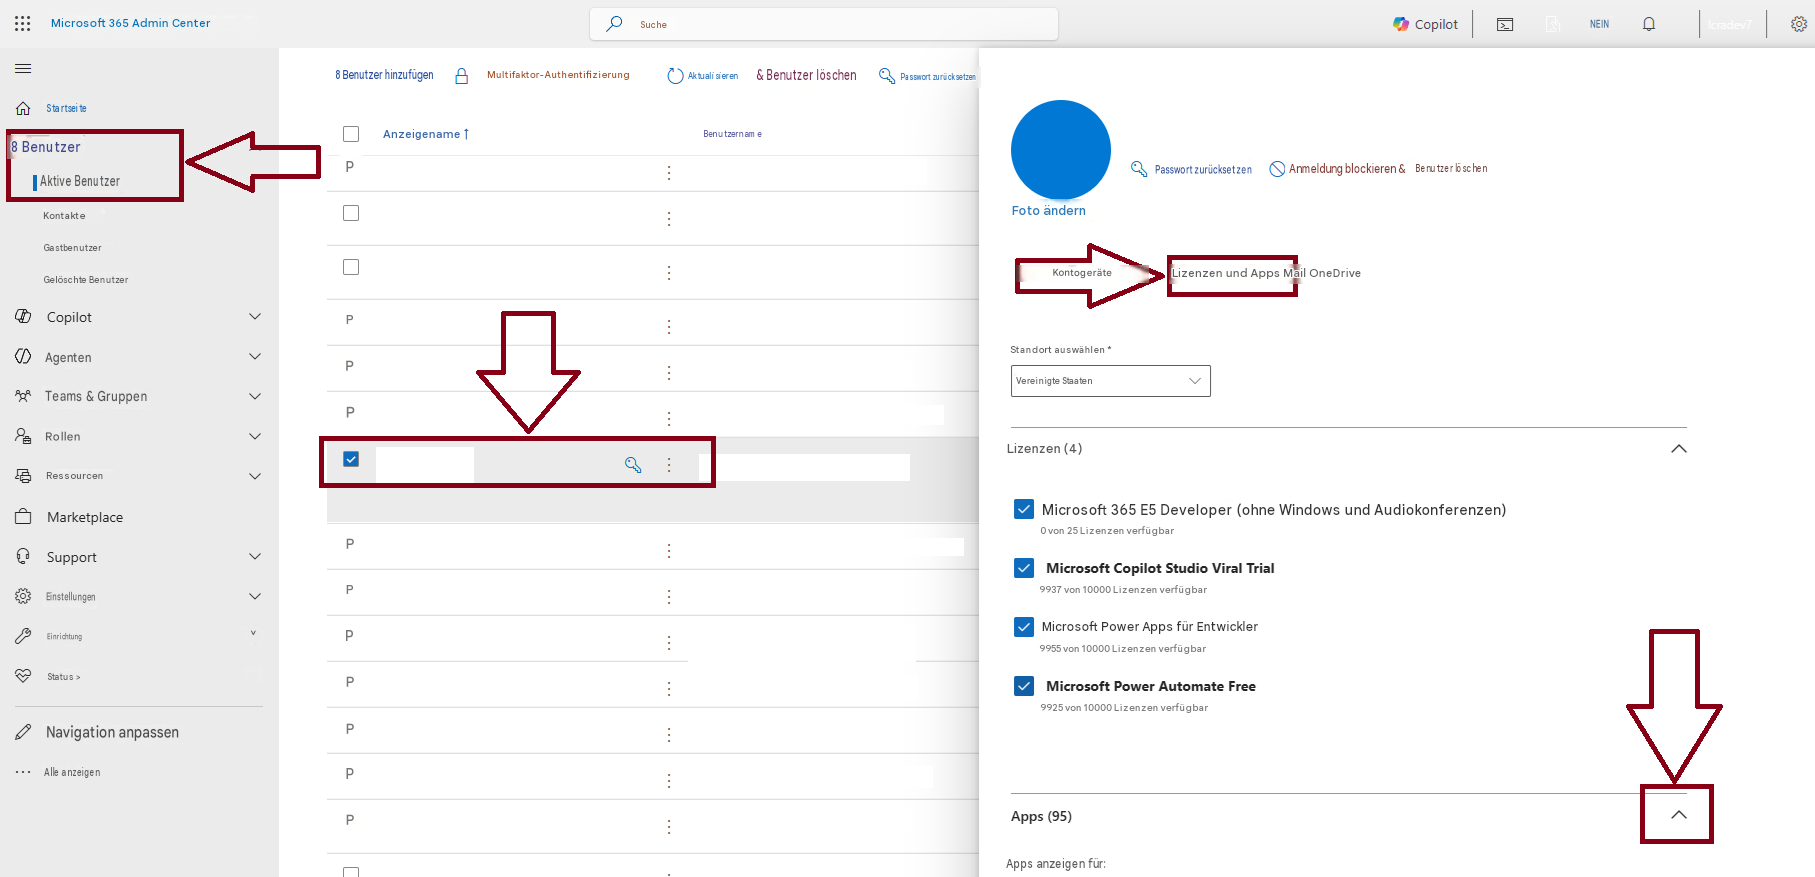Sort by the Anzeigename column header
The height and width of the screenshot is (877, 1815).
click(x=425, y=134)
